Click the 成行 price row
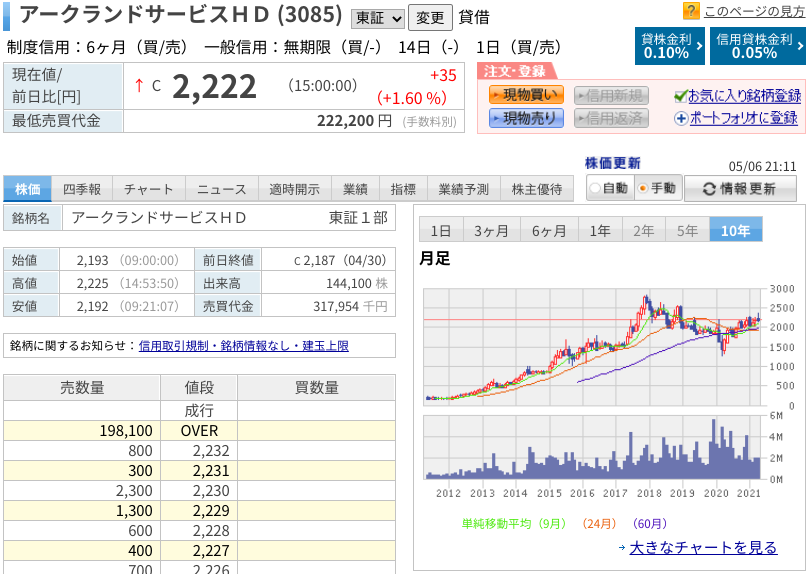The image size is (810, 574). click(x=199, y=411)
